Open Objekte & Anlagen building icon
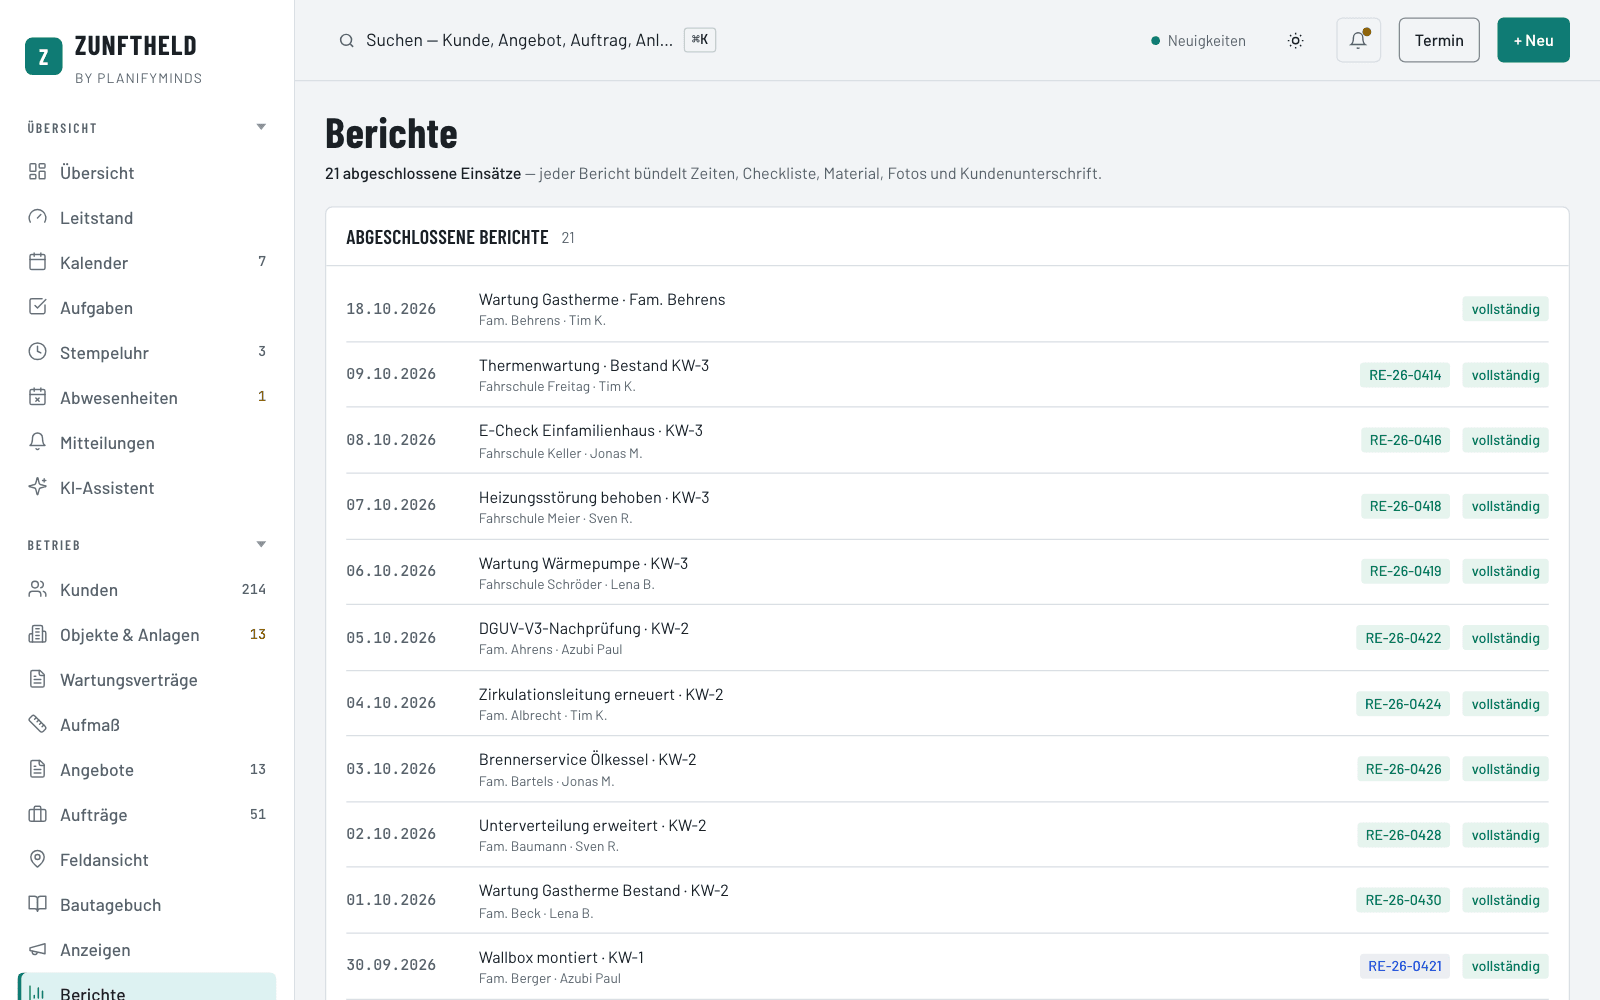The height and width of the screenshot is (1000, 1600). pos(37,634)
